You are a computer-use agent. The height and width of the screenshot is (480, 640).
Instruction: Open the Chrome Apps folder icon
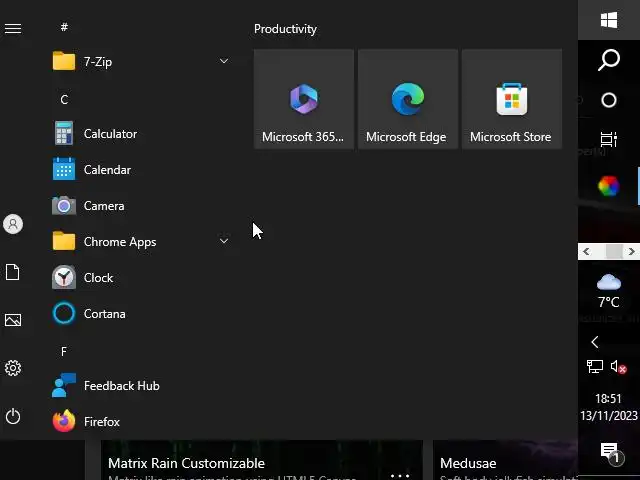64,241
